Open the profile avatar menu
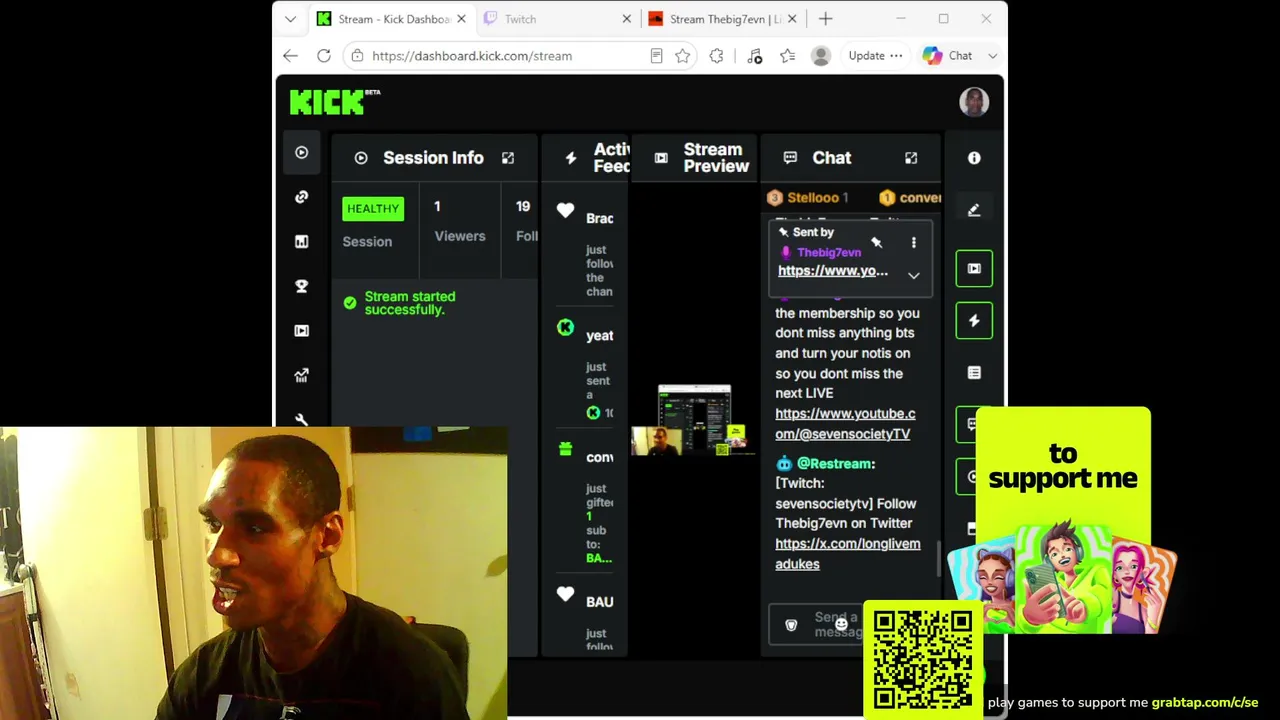 coord(974,102)
